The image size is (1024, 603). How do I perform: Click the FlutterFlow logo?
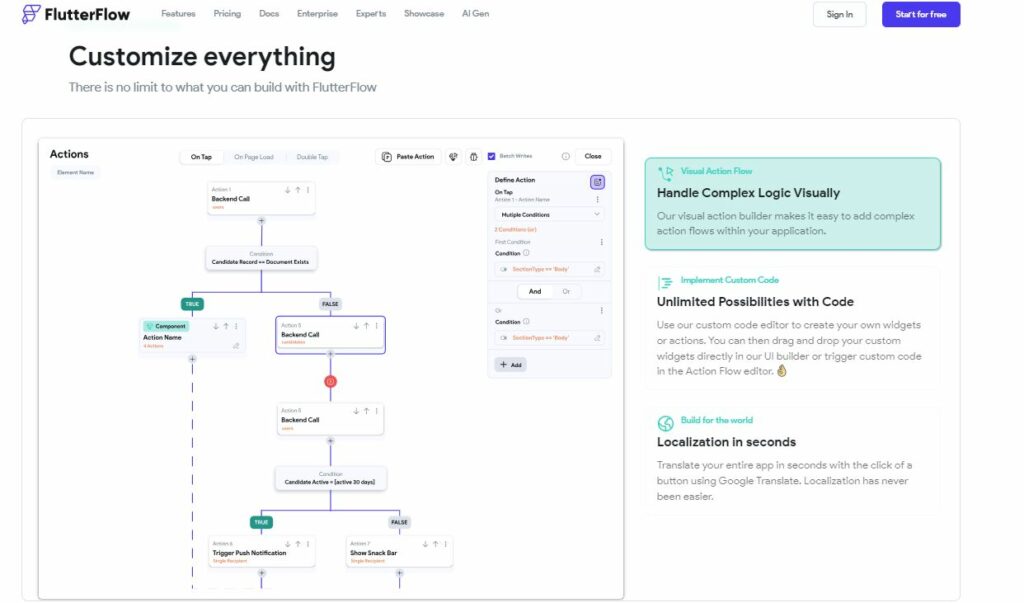[x=76, y=14]
